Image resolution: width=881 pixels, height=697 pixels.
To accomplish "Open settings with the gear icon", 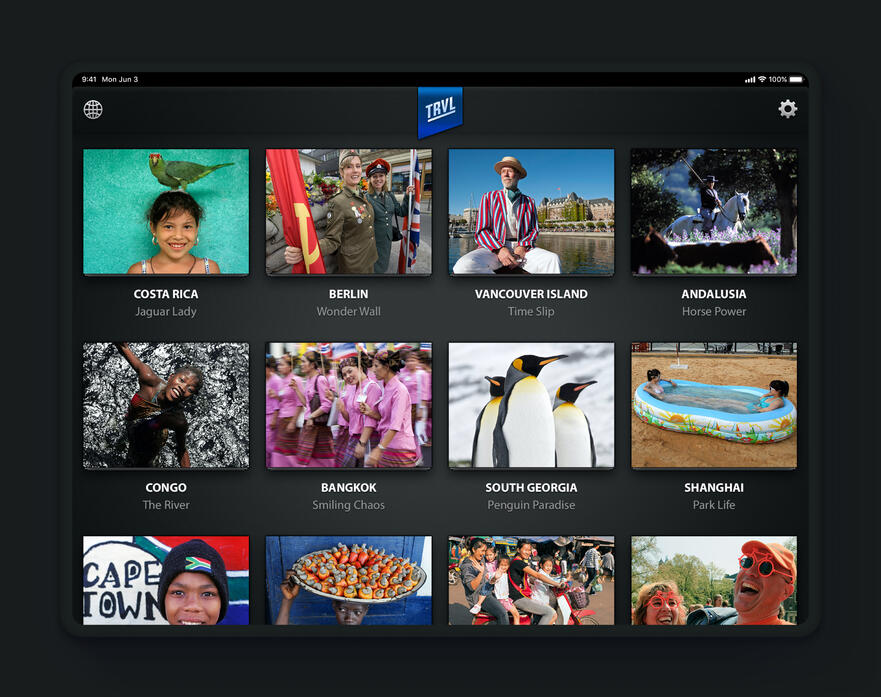I will (x=788, y=110).
